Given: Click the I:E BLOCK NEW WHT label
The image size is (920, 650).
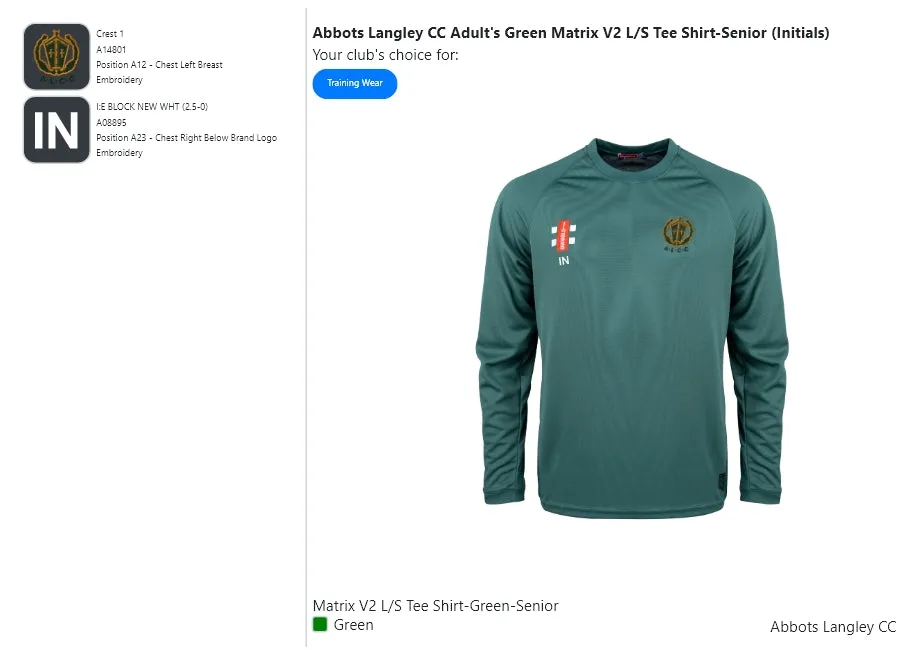Looking at the screenshot, I should (152, 107).
